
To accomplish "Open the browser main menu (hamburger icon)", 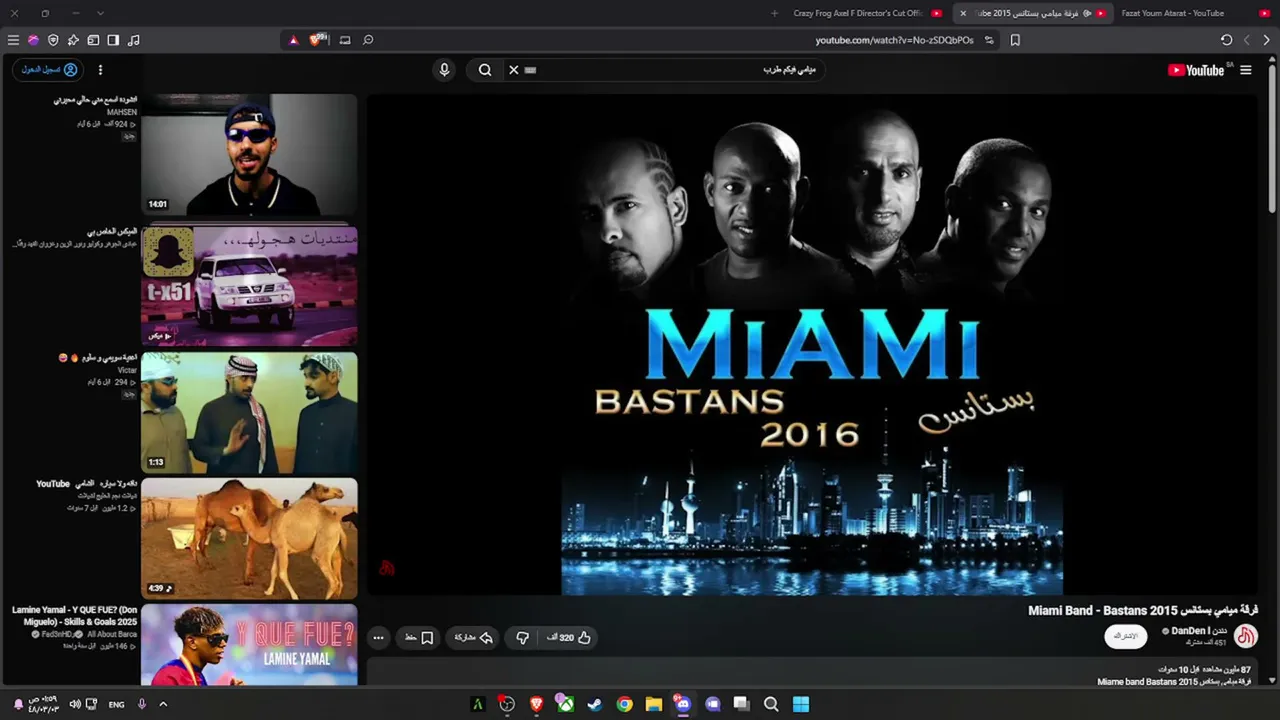I will (13, 40).
